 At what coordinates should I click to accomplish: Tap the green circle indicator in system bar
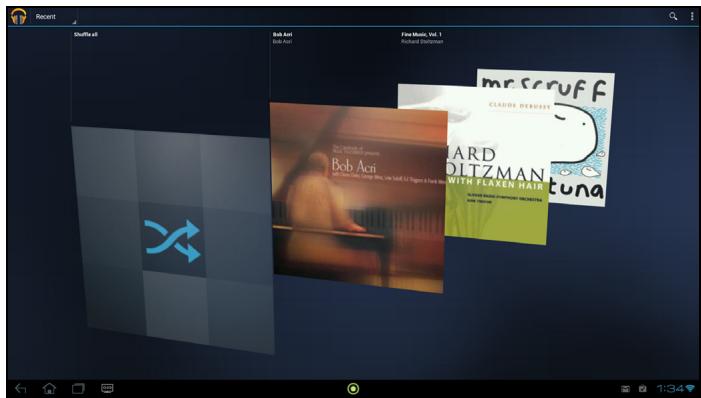pyautogui.click(x=353, y=389)
